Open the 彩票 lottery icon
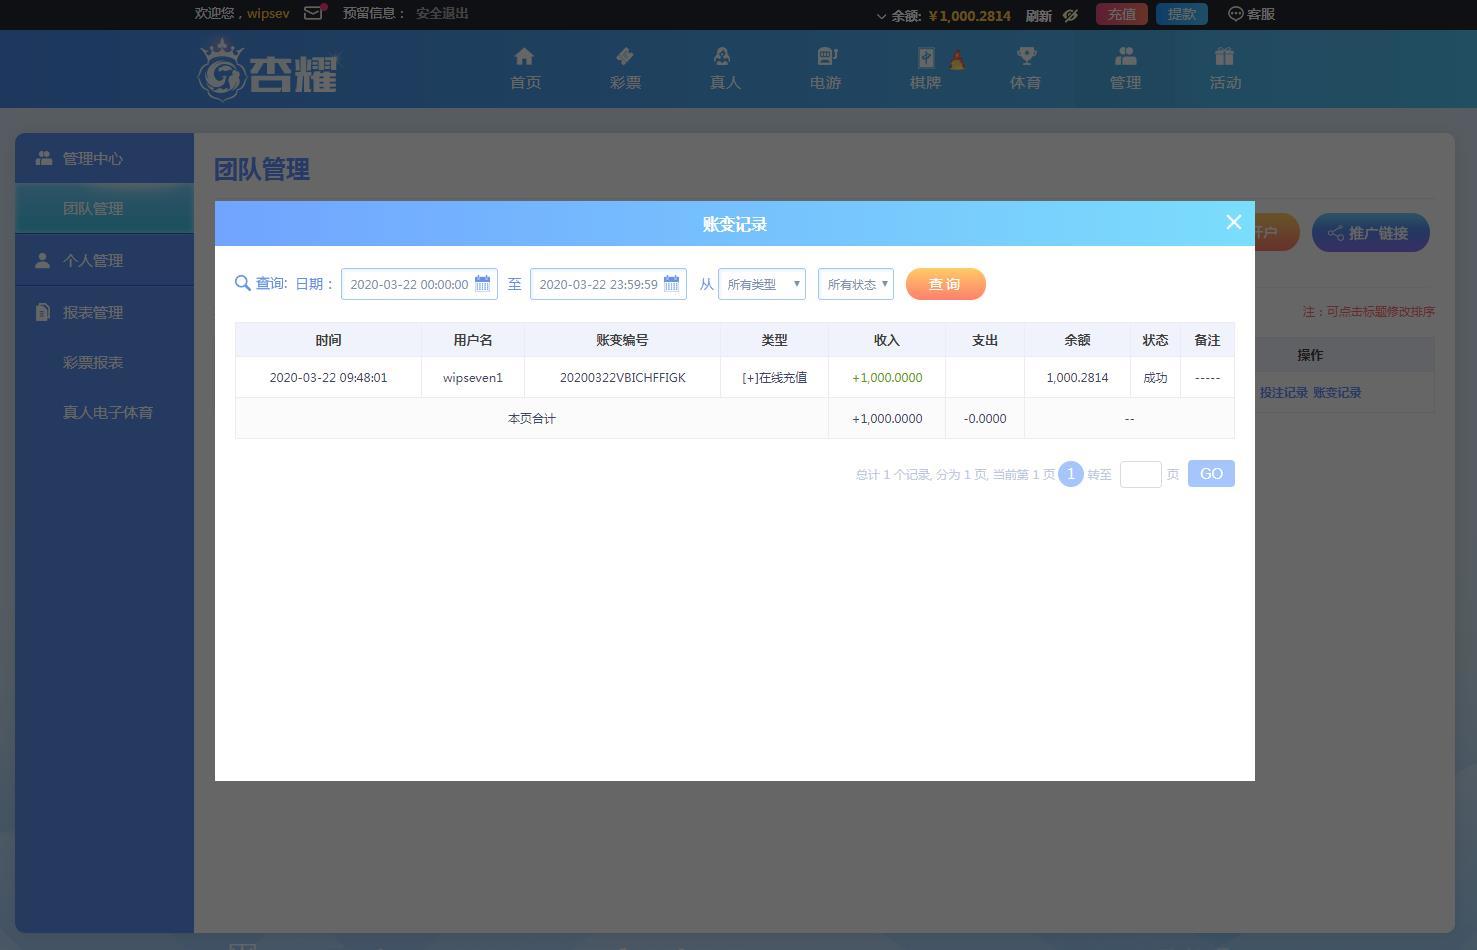 [625, 57]
